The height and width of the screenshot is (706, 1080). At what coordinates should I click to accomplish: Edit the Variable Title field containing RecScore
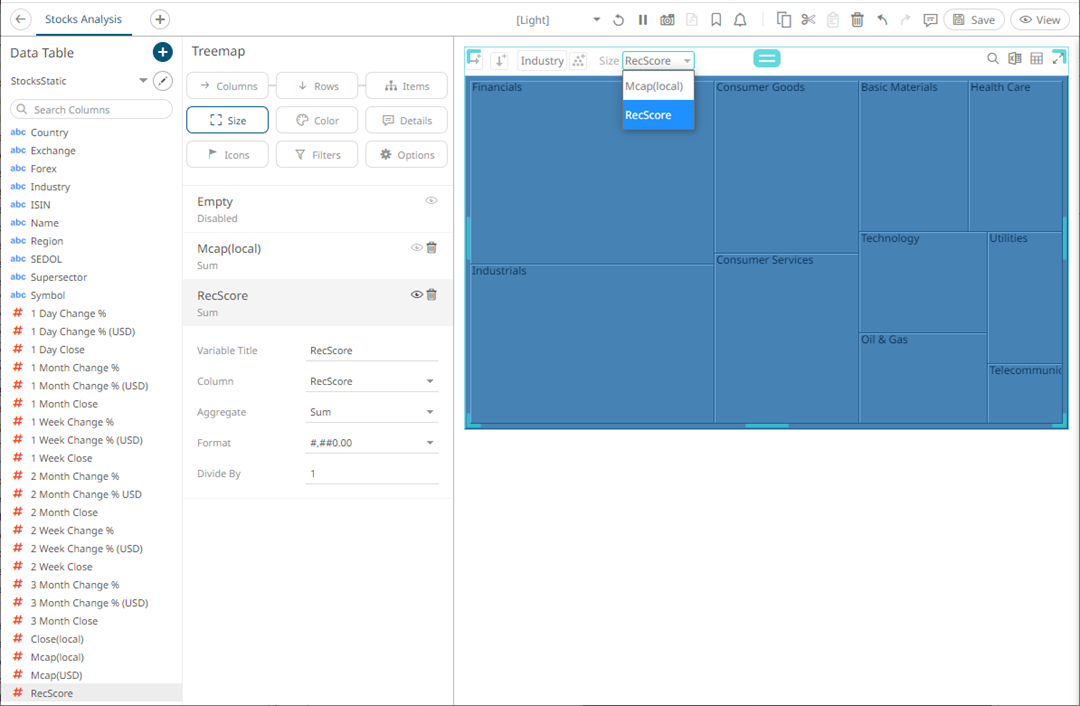[x=372, y=351]
